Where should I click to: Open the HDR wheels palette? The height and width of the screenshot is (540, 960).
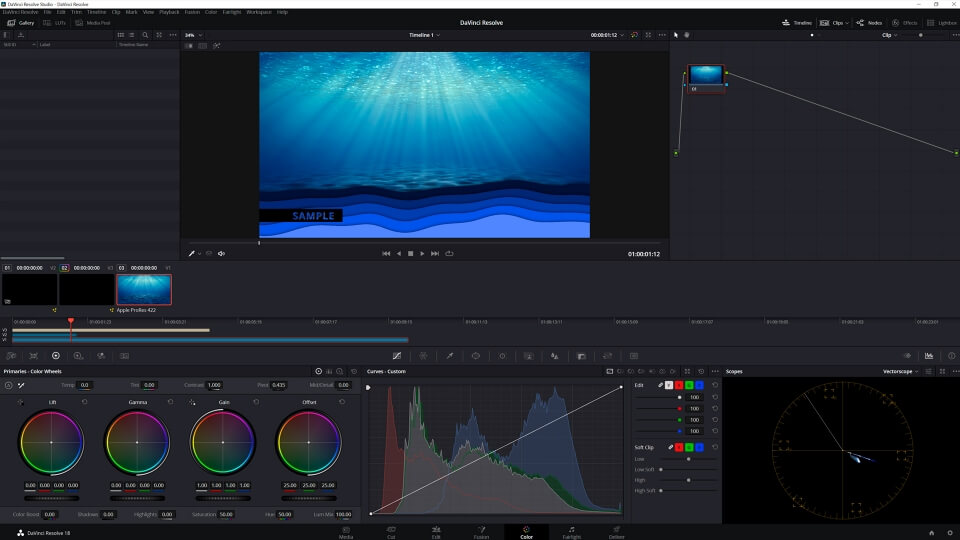coord(78,356)
